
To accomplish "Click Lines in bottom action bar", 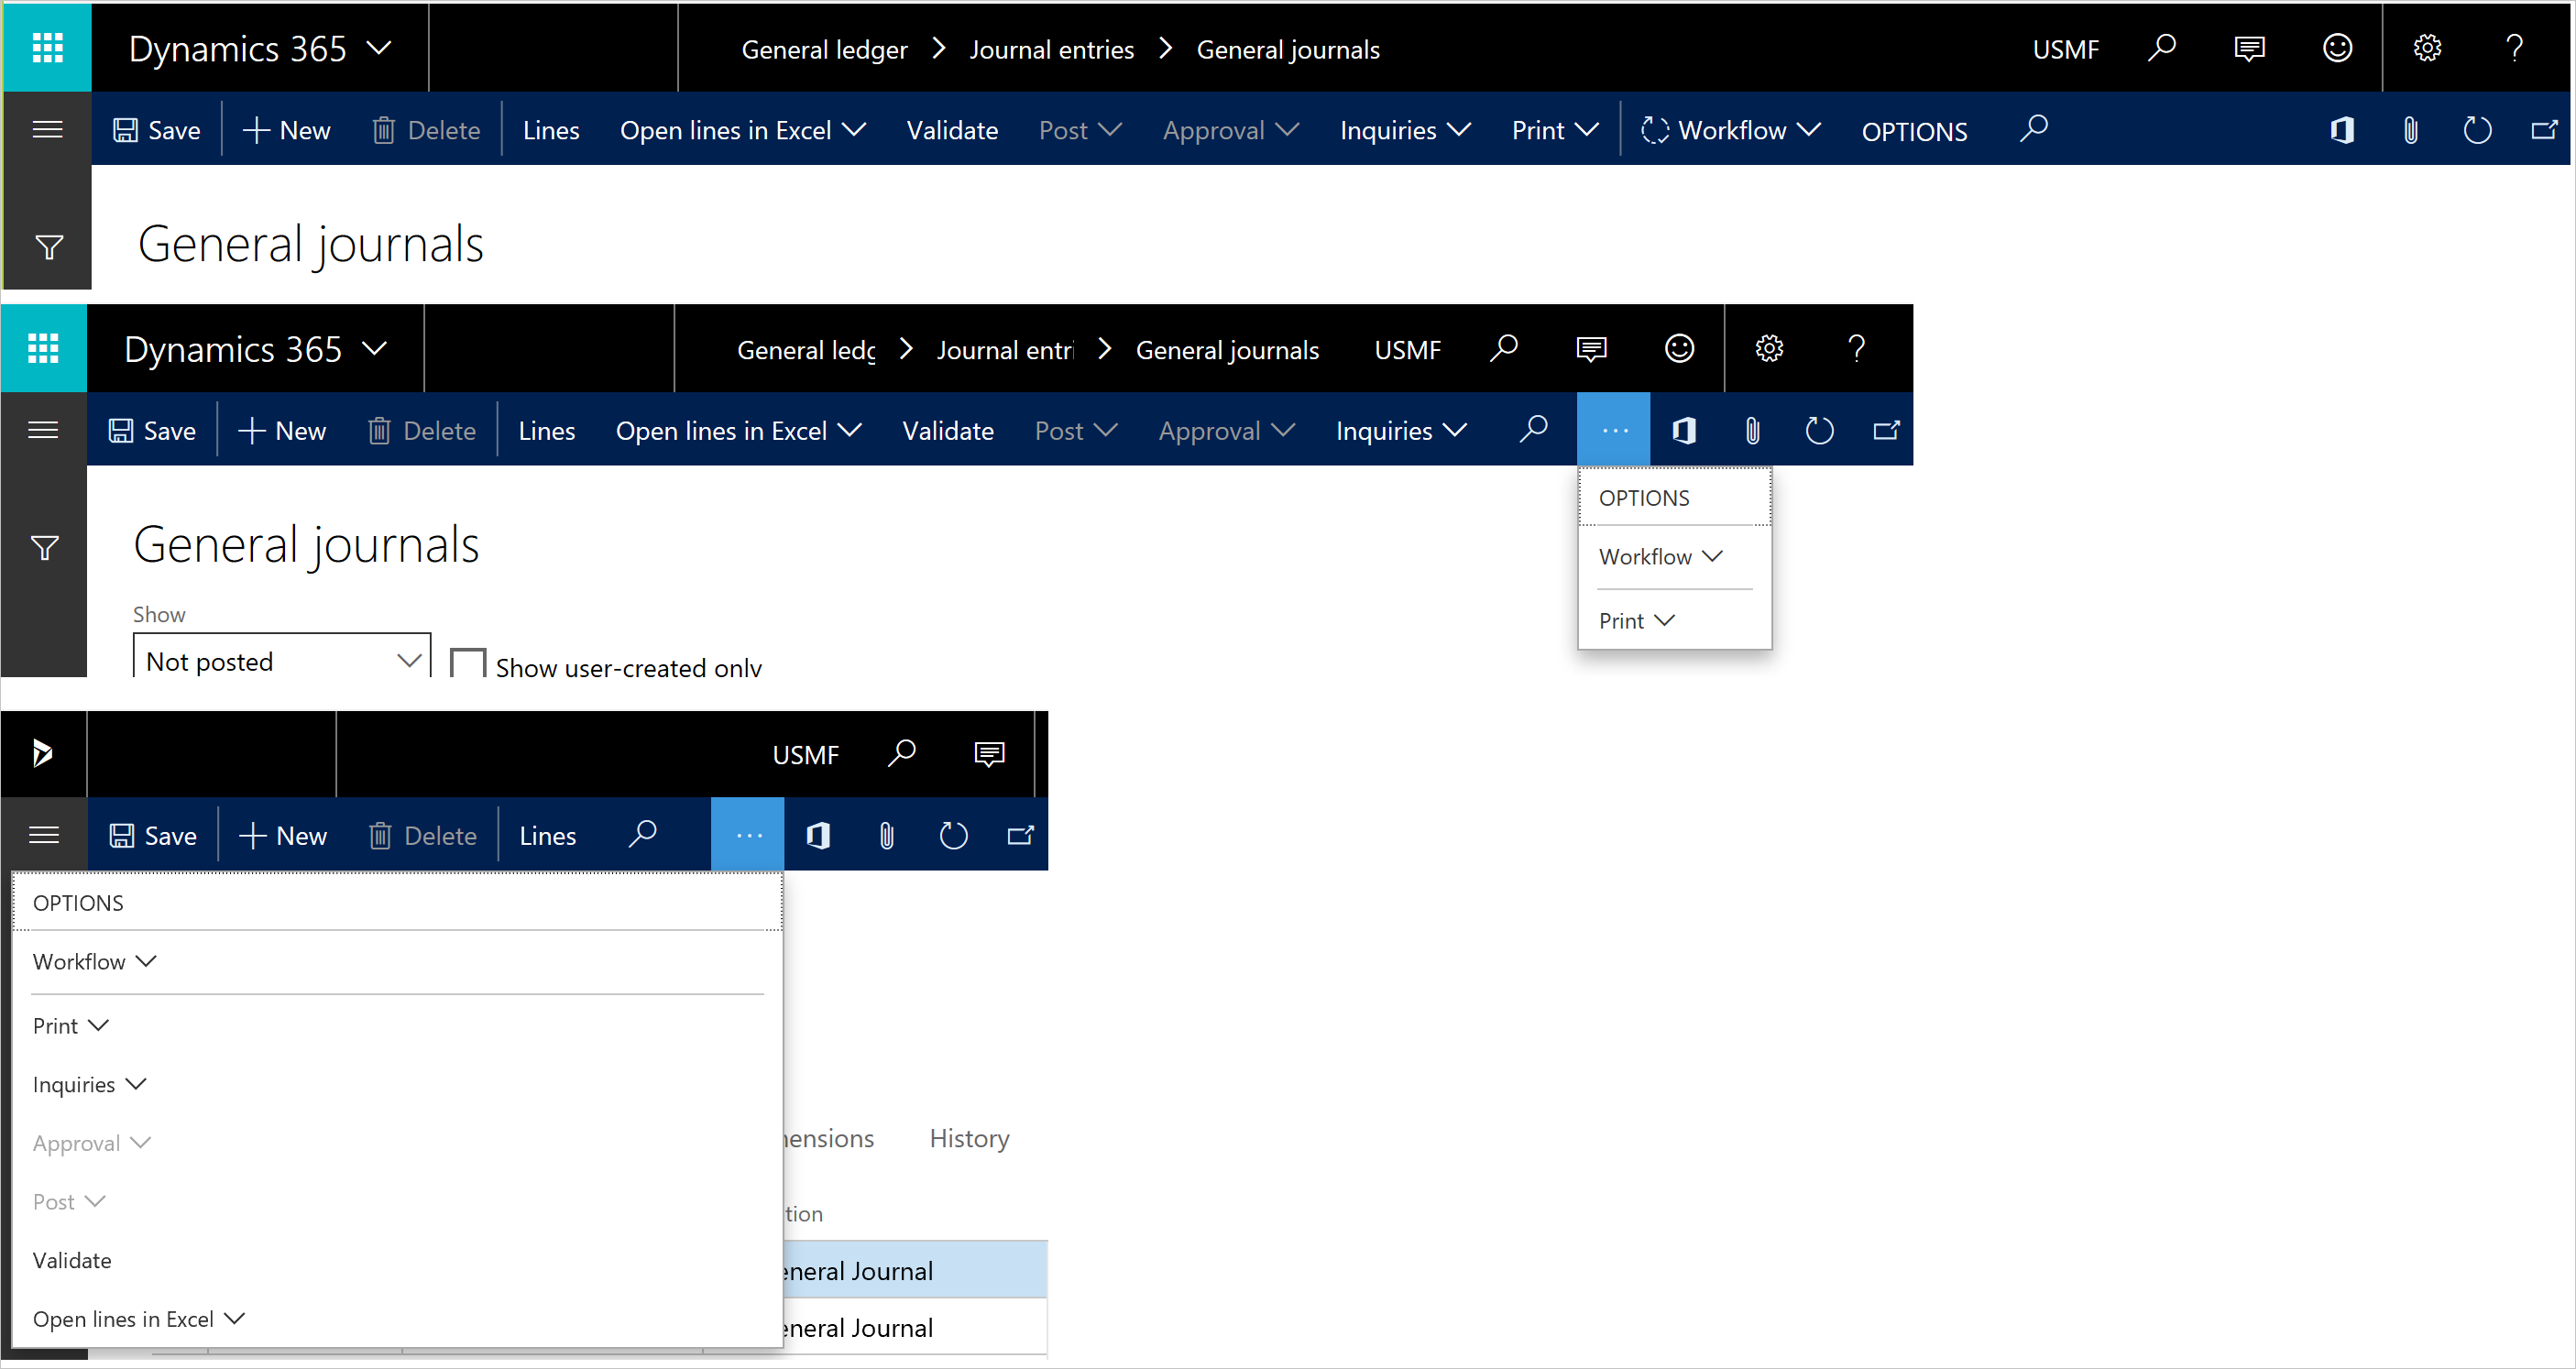I will click(548, 835).
